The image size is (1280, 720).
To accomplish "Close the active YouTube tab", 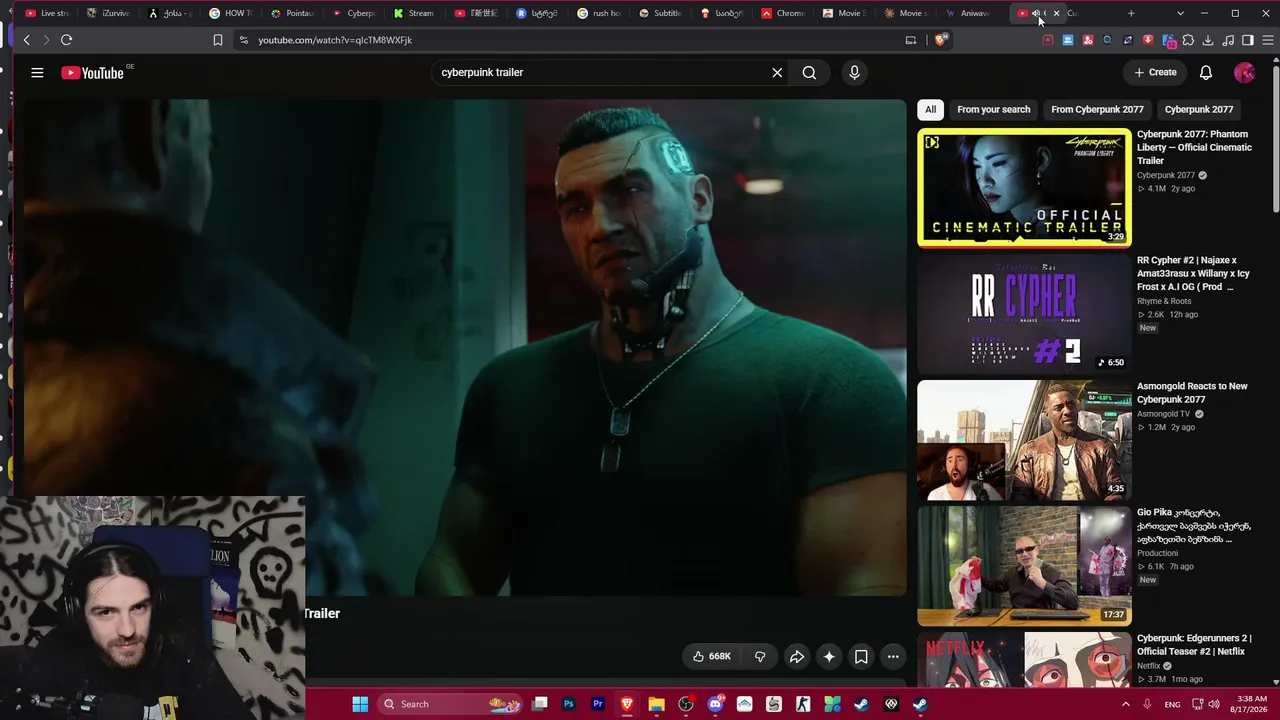I will click(x=1056, y=13).
